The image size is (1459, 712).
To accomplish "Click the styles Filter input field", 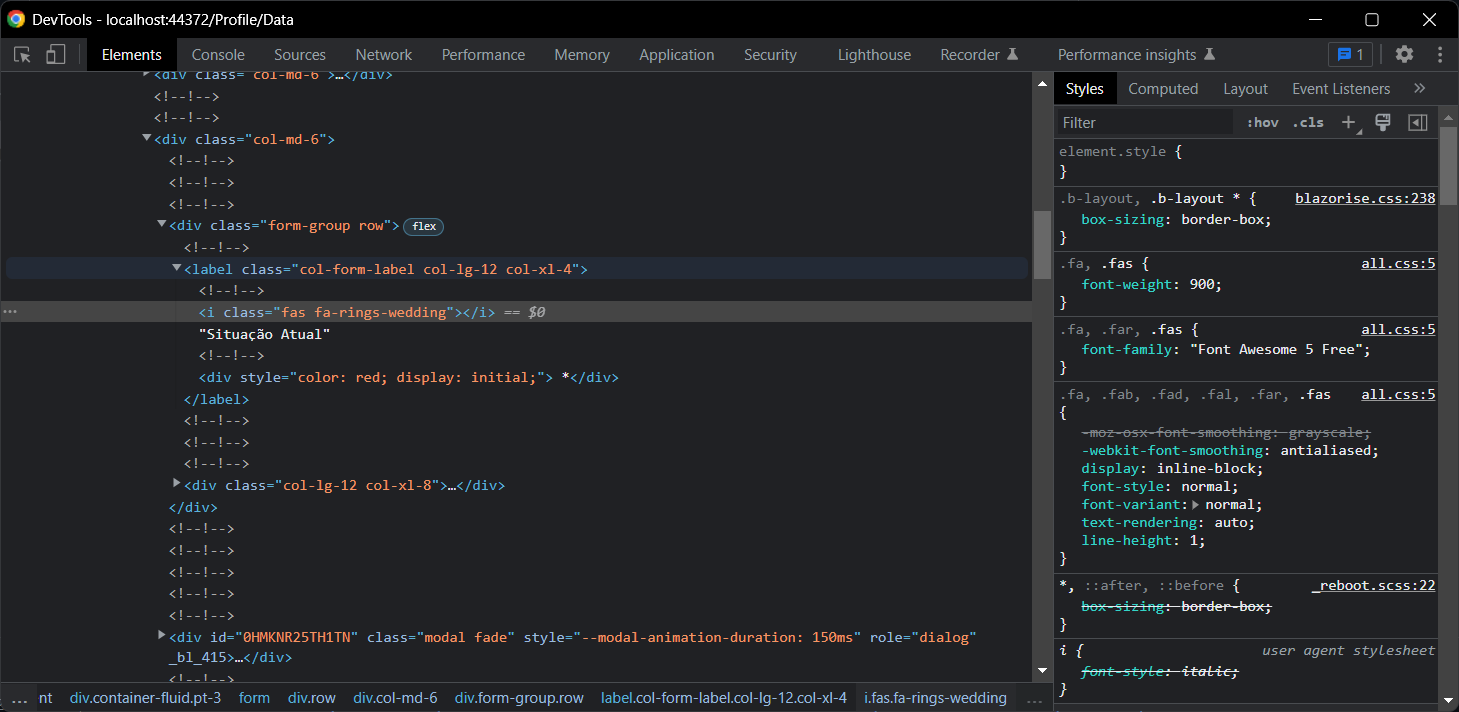I will tap(1140, 122).
